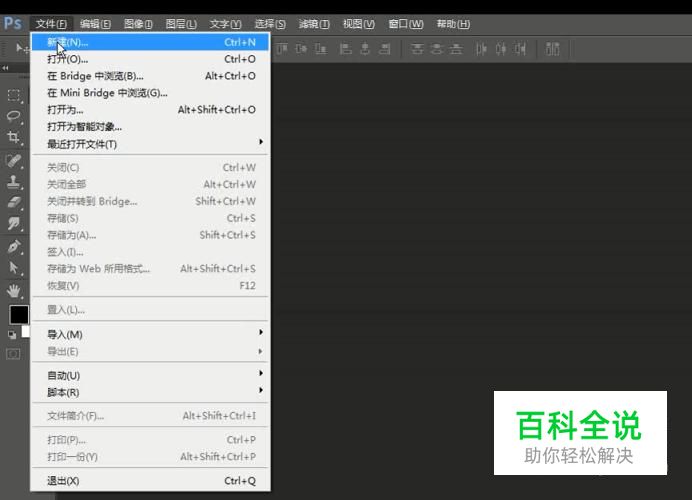Select the Lasso tool

[14, 116]
